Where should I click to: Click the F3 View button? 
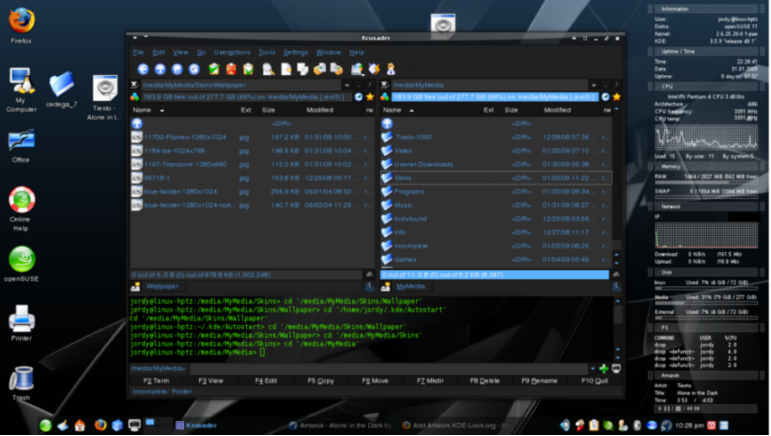(x=211, y=380)
